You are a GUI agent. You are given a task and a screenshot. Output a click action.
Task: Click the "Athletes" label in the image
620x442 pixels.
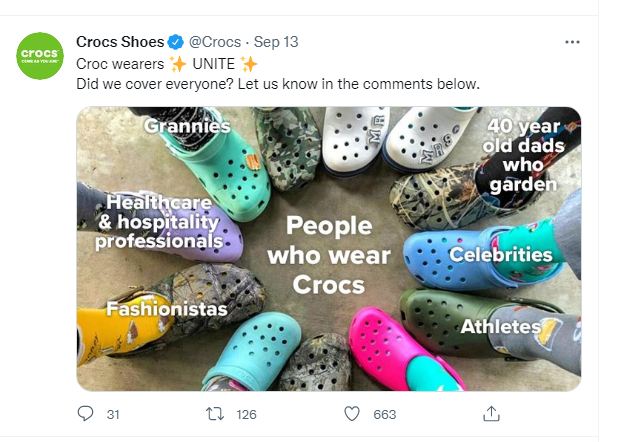tap(500, 326)
